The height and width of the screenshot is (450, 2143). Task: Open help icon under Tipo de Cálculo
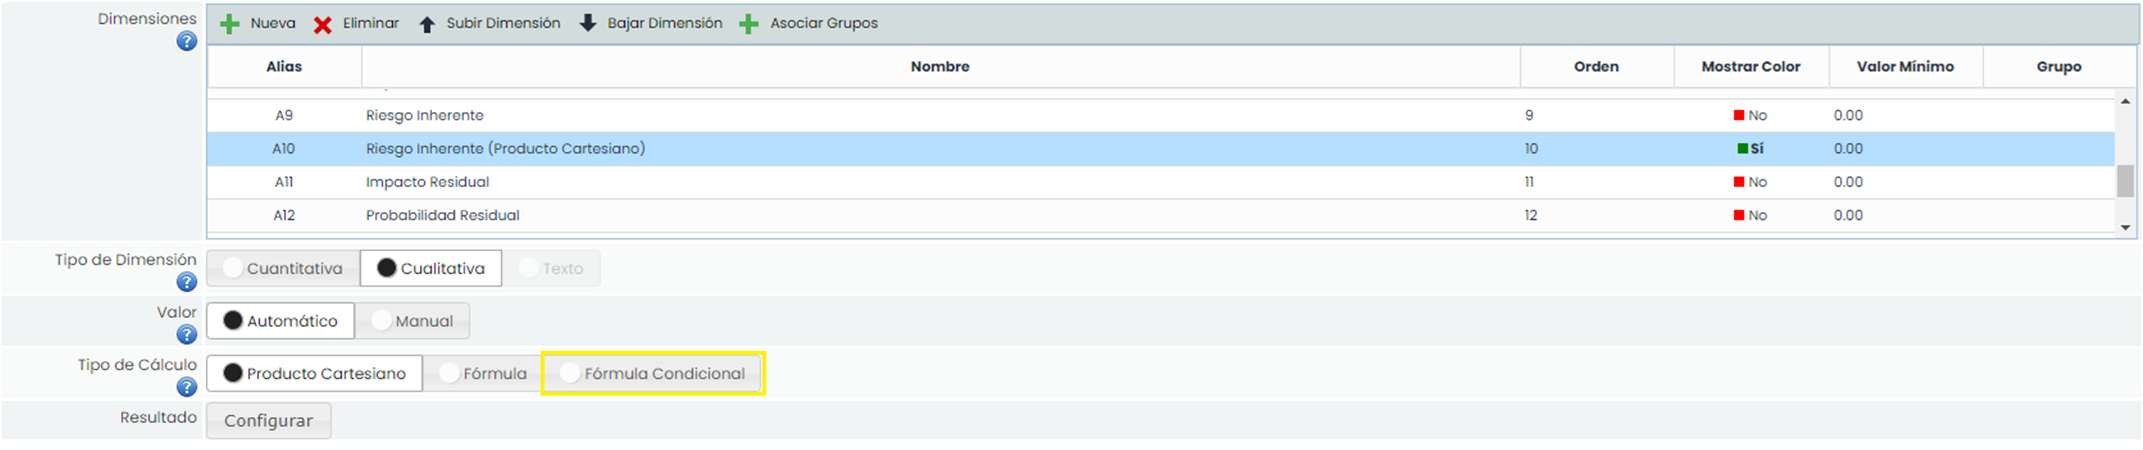click(x=186, y=387)
